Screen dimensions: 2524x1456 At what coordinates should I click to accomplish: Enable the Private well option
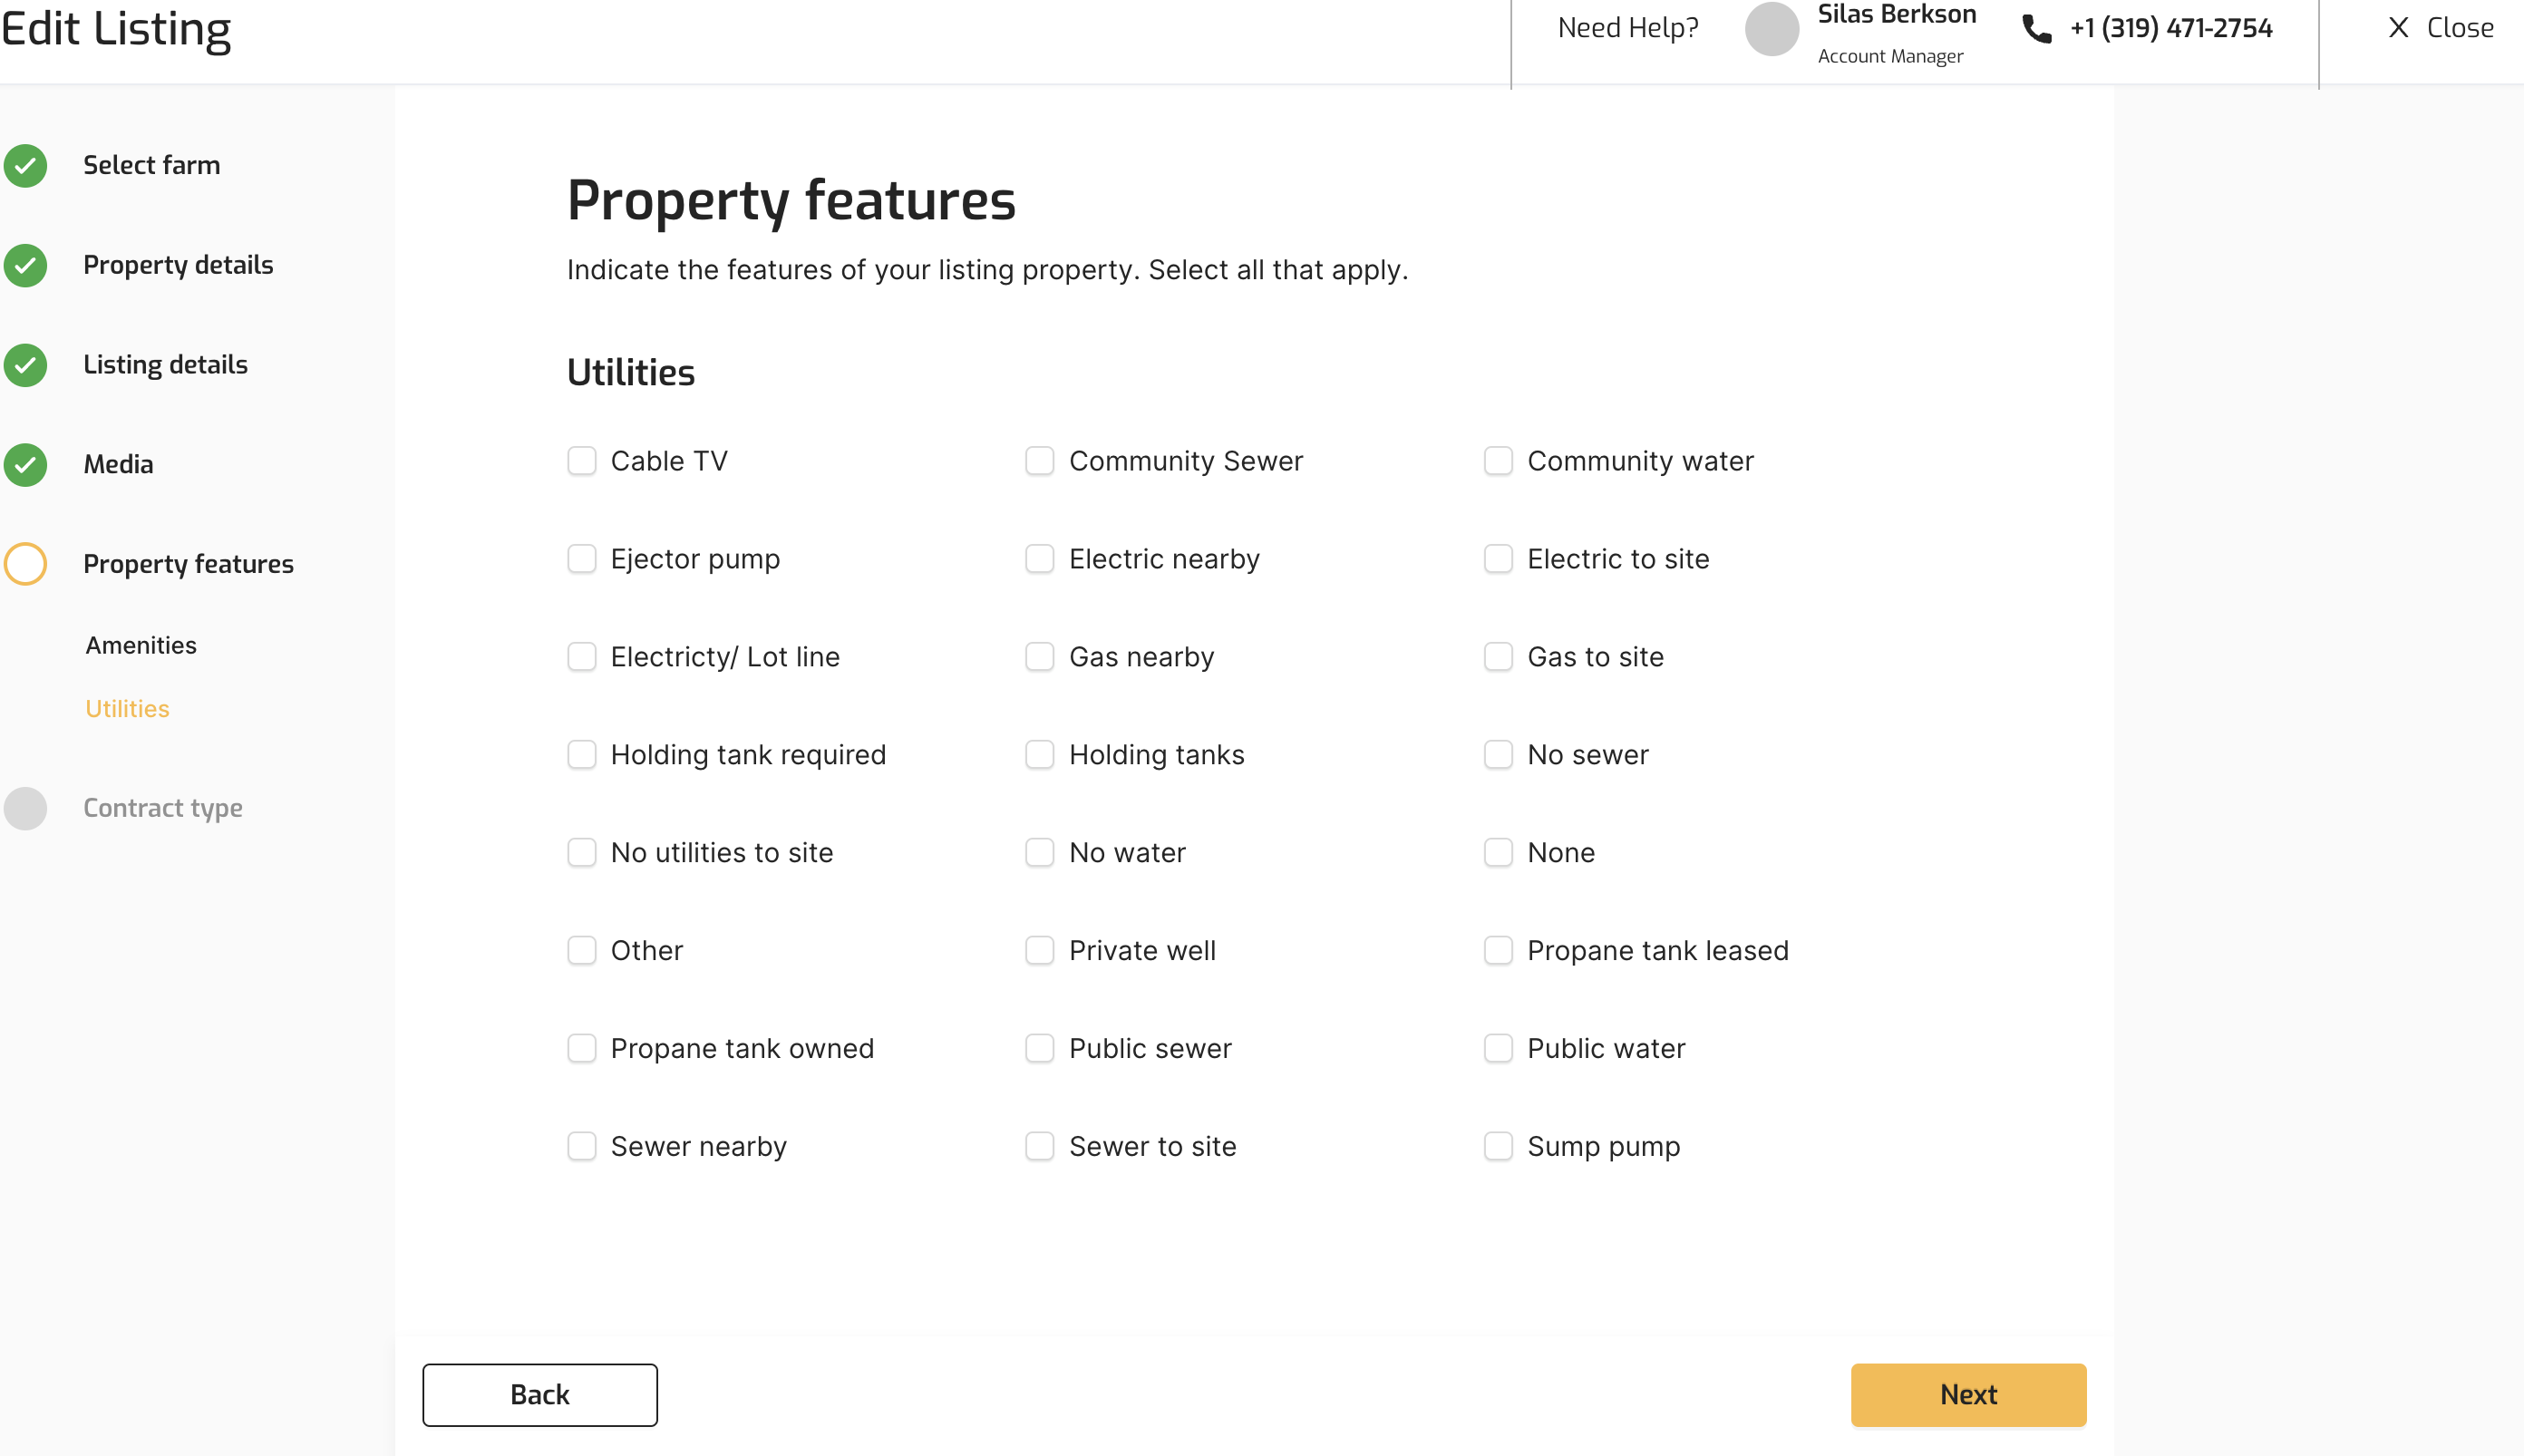[x=1040, y=950]
